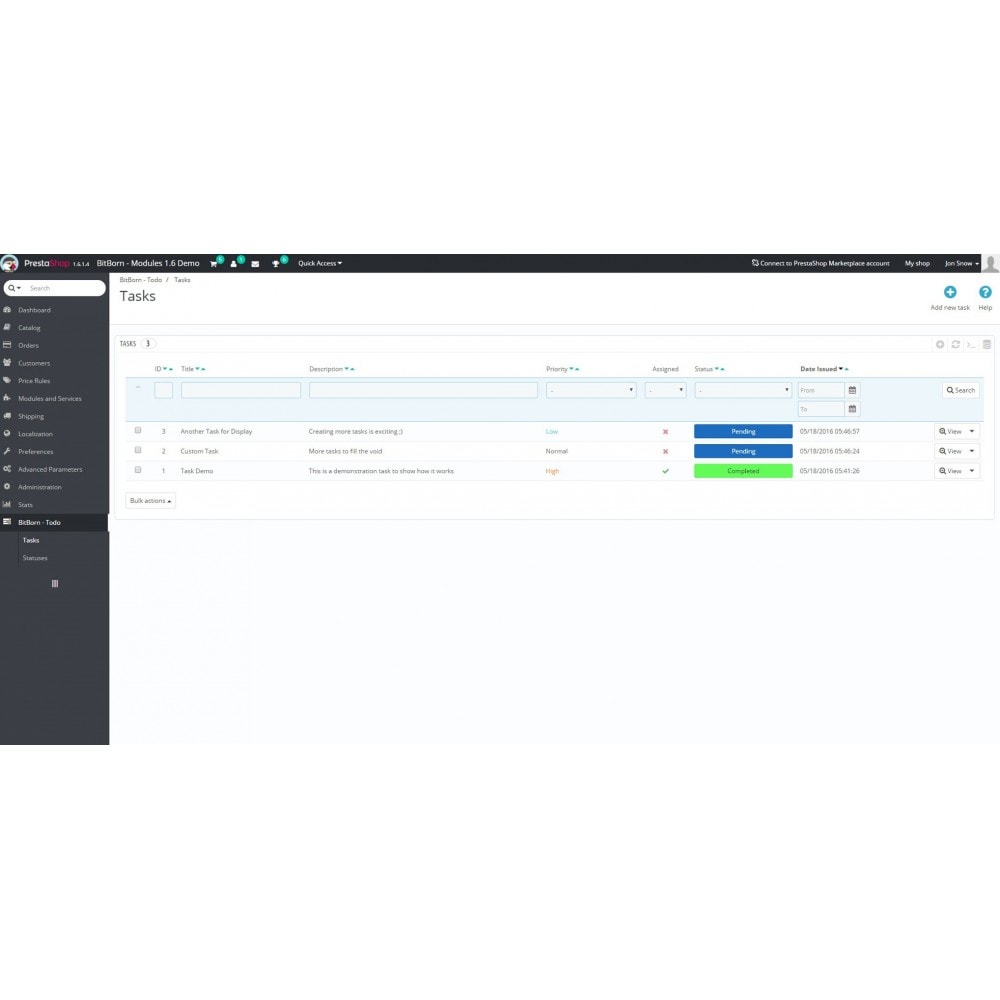Click the Pending status badge for Another Task
This screenshot has width=1000, height=1000.
[x=743, y=432]
